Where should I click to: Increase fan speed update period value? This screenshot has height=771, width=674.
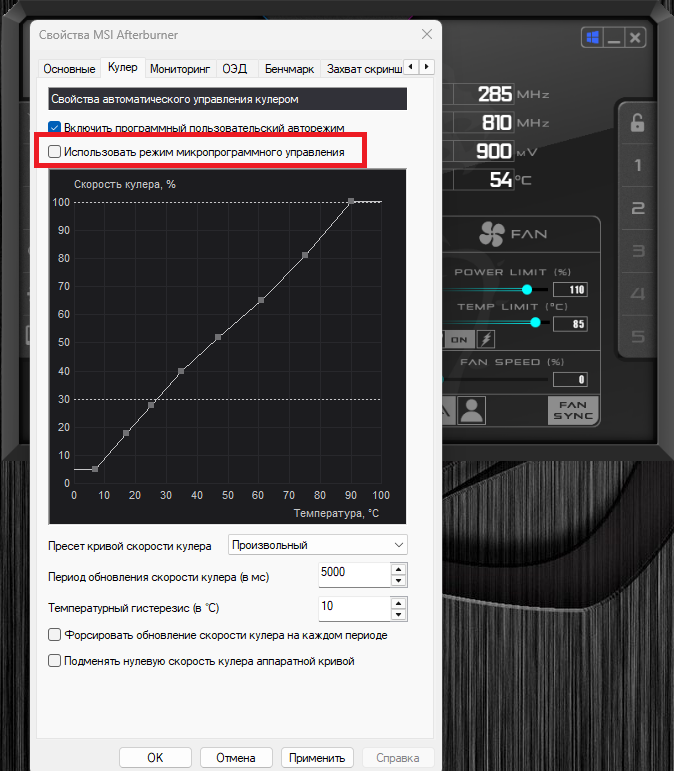point(398,569)
